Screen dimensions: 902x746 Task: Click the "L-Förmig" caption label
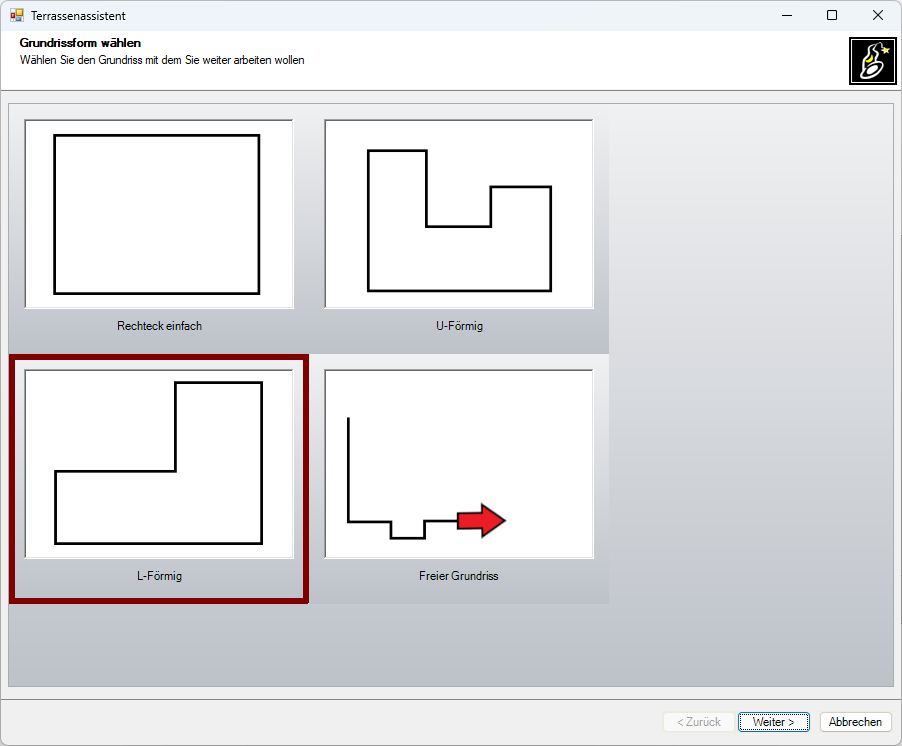point(159,576)
